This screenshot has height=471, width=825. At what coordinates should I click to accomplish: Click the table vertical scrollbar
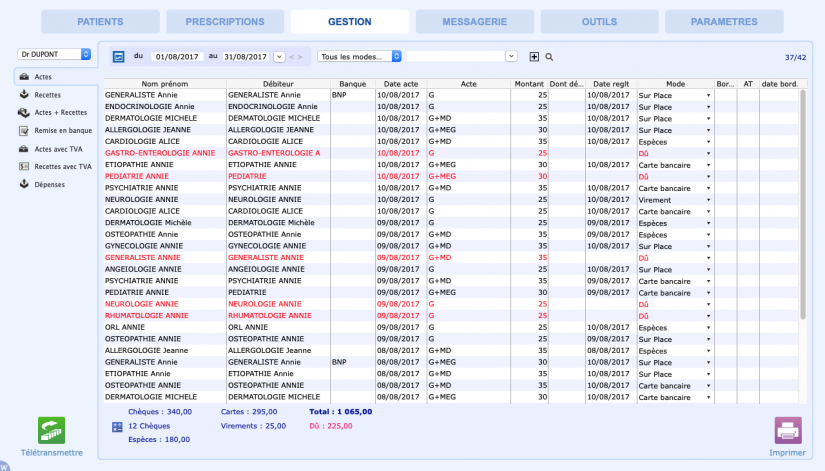pyautogui.click(x=803, y=204)
